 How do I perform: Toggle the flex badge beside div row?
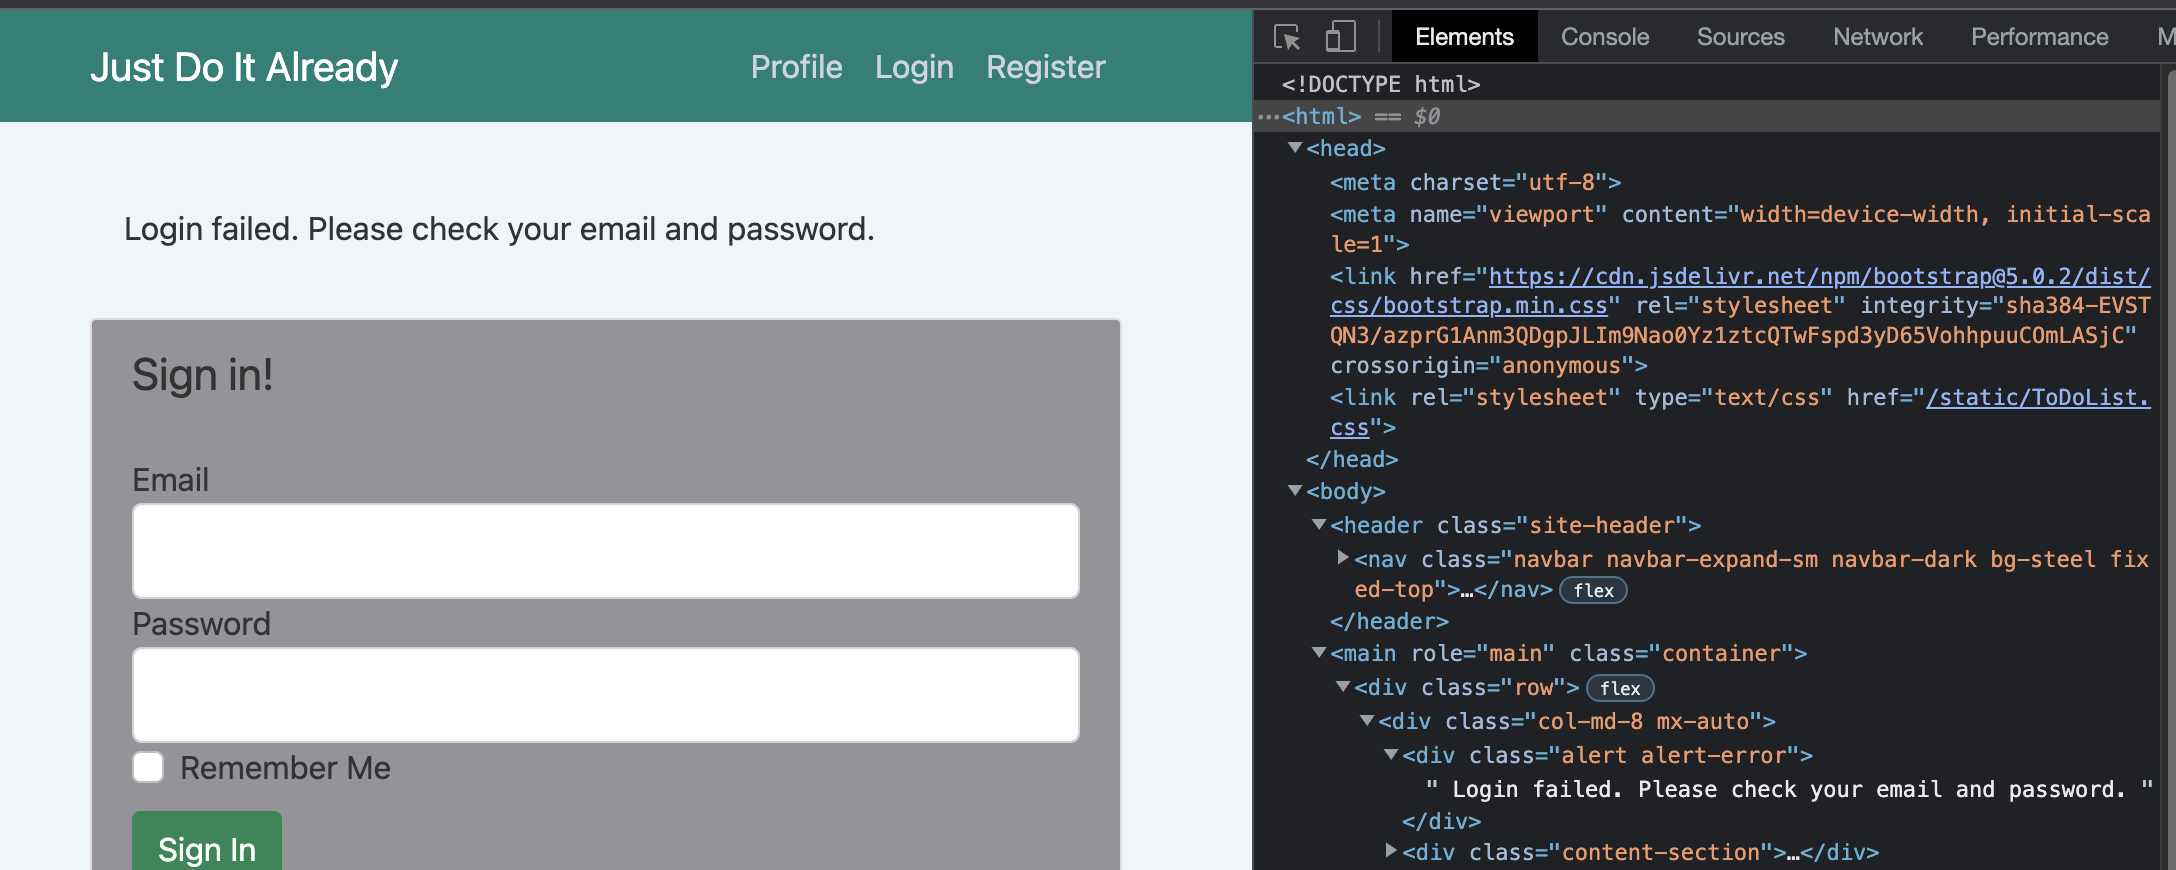point(1620,689)
